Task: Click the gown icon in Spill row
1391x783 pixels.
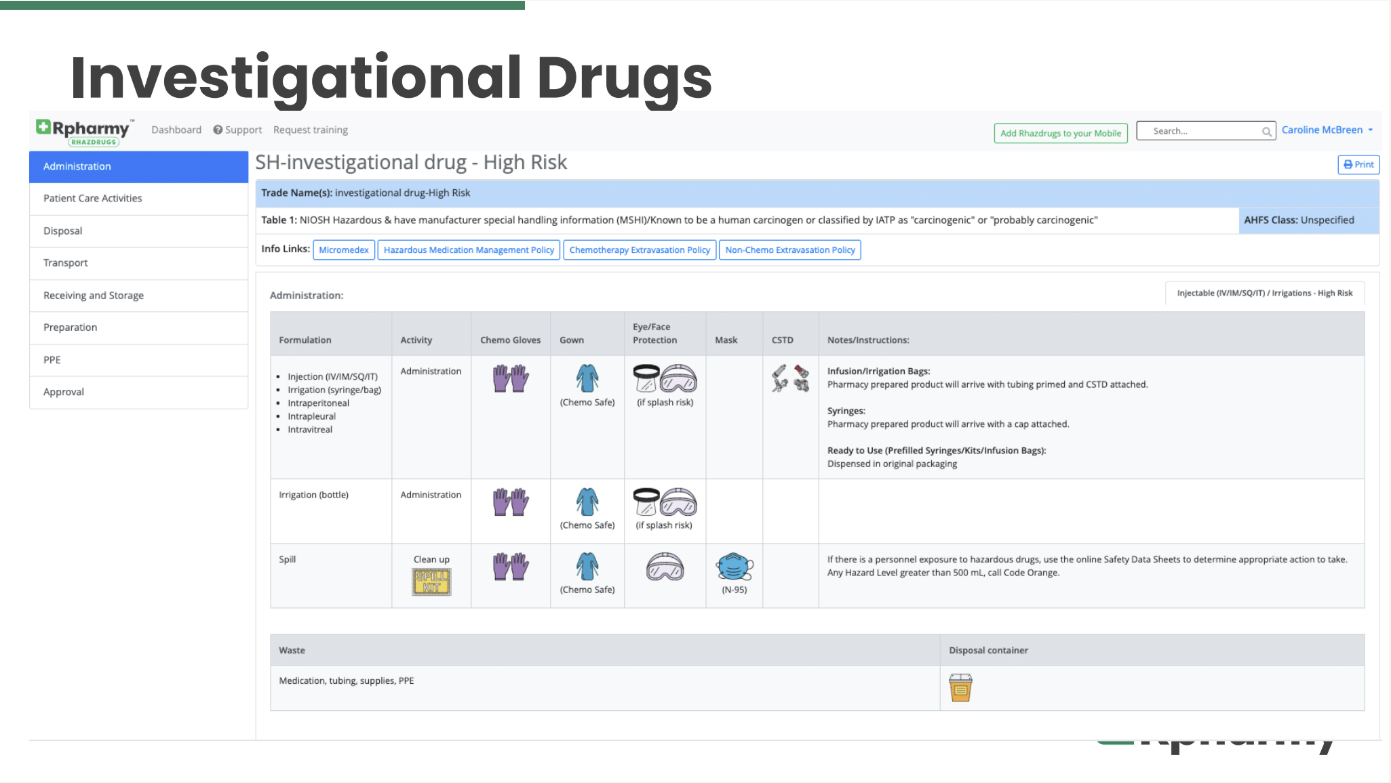Action: point(586,566)
